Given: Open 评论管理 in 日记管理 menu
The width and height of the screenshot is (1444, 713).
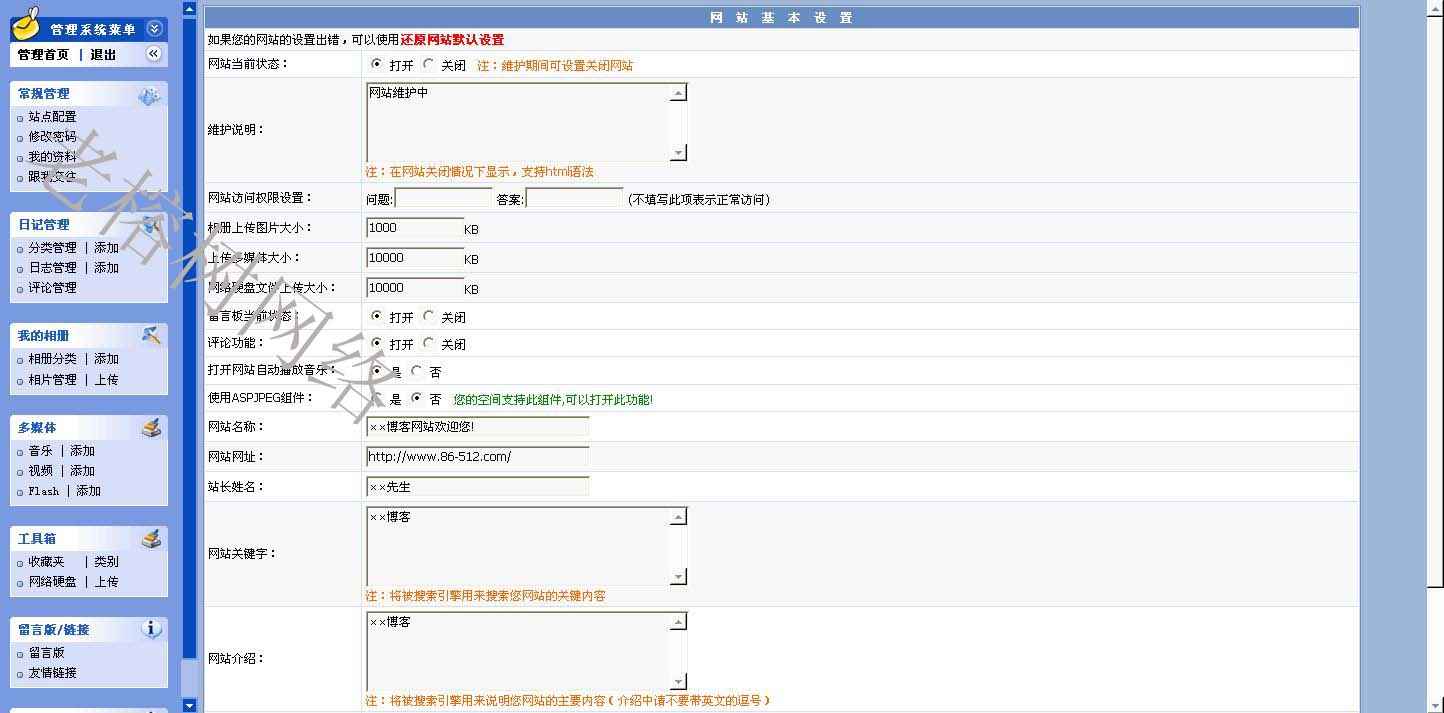Looking at the screenshot, I should tap(52, 288).
